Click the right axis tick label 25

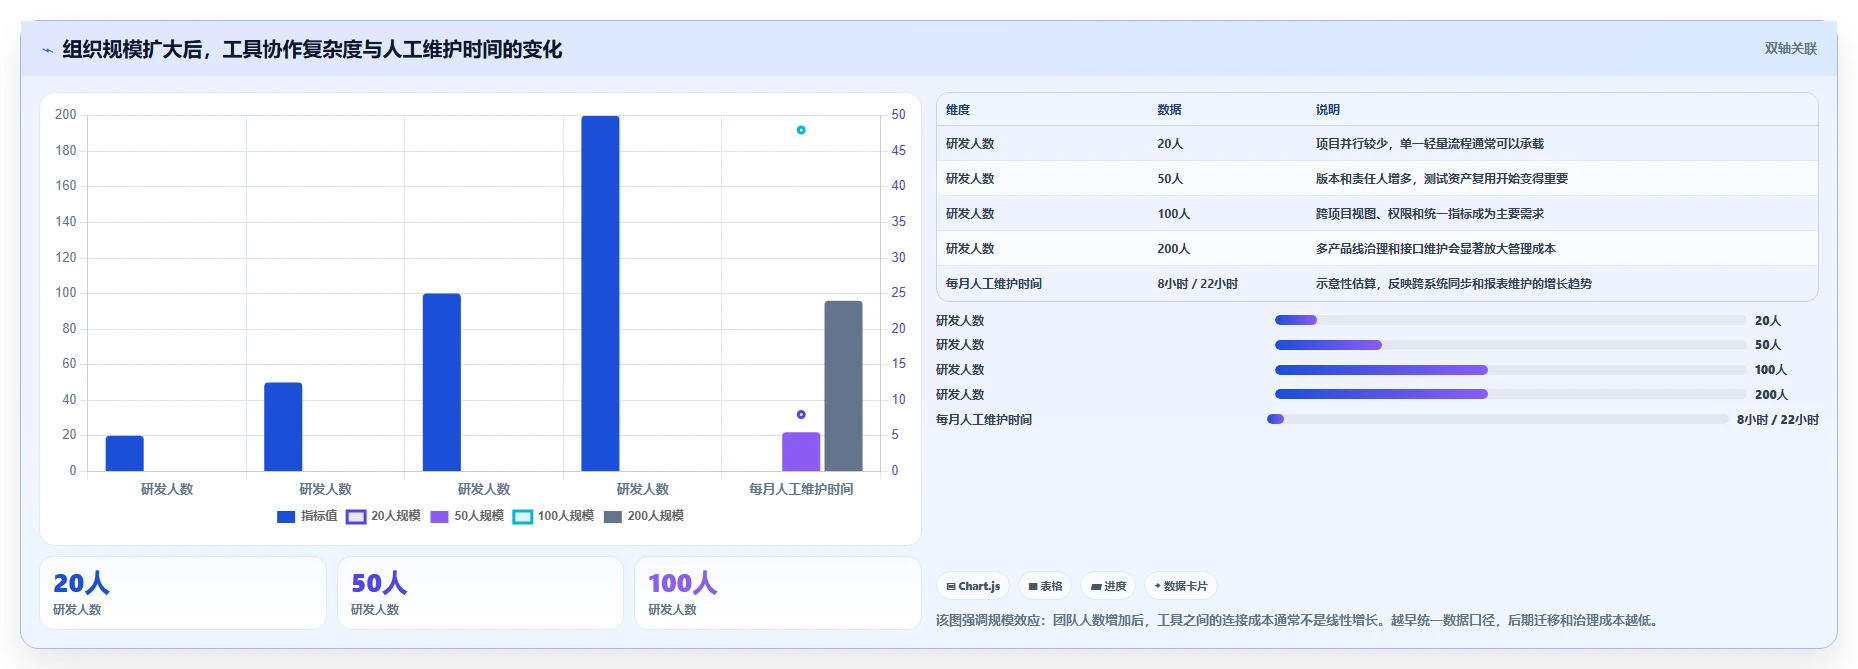click(899, 292)
